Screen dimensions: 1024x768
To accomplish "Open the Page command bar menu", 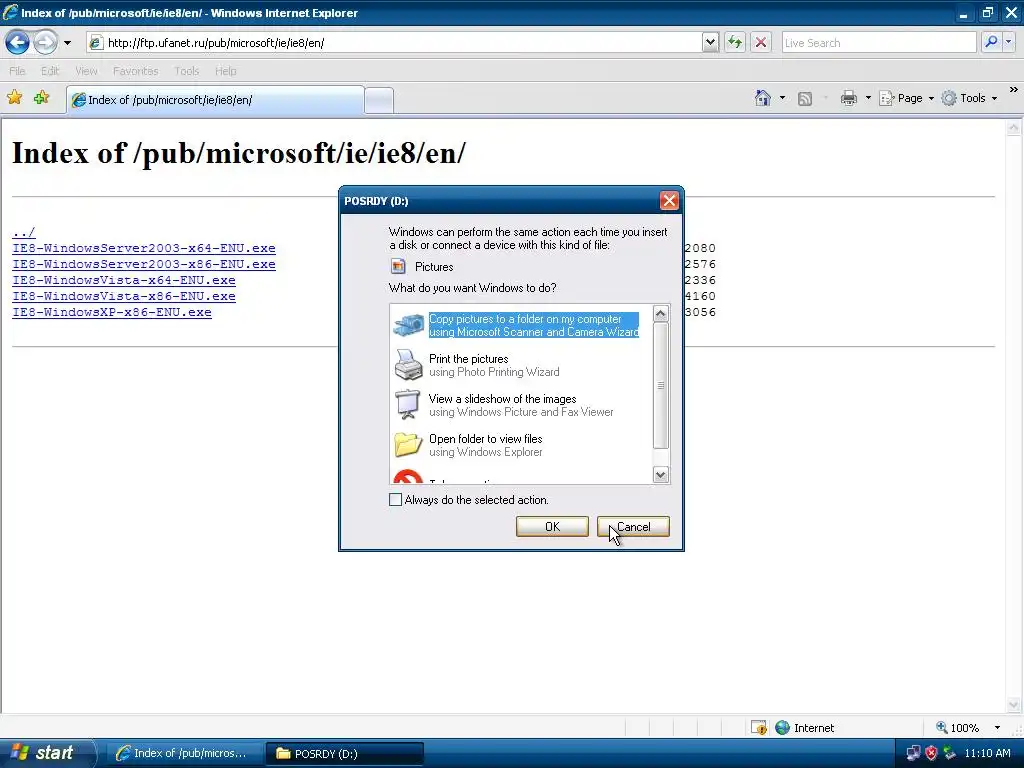I will 907,99.
